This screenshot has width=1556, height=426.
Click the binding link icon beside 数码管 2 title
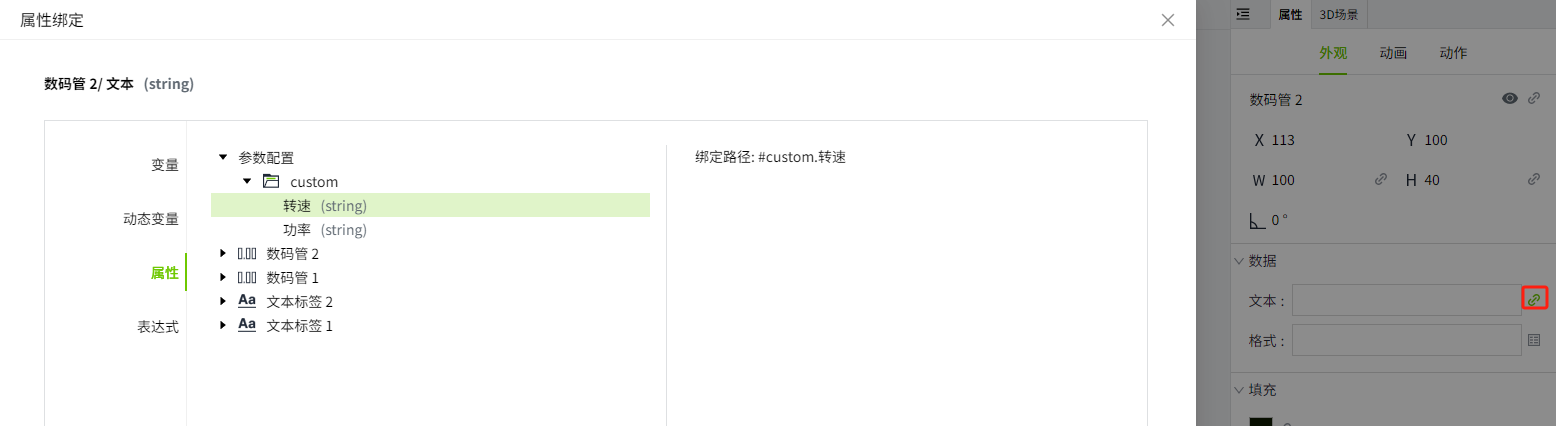point(1533,98)
